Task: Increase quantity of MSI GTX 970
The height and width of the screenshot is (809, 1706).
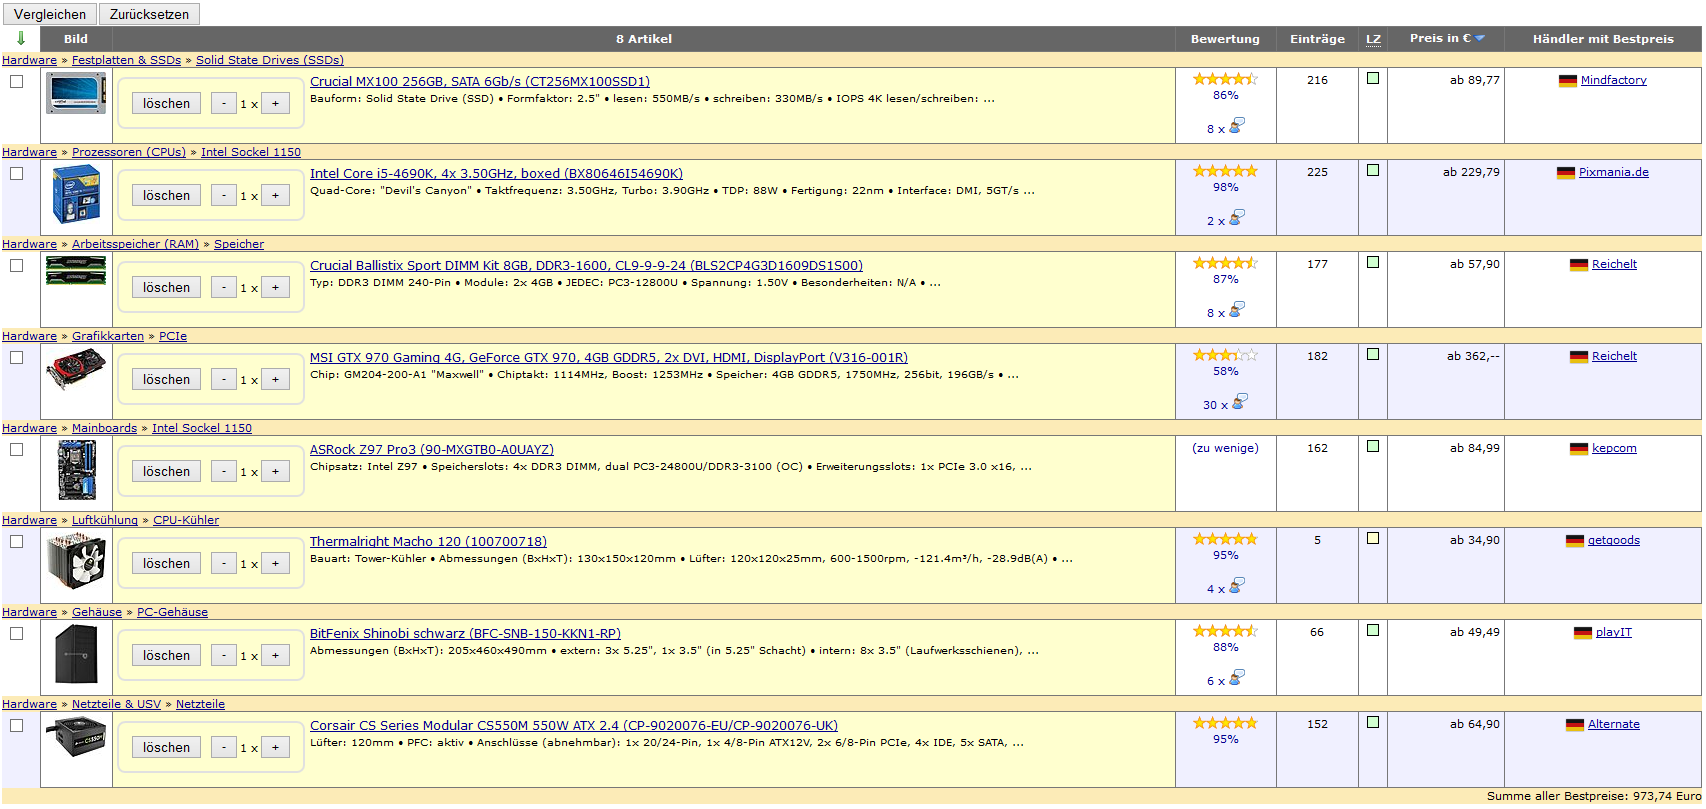Action: pyautogui.click(x=276, y=379)
